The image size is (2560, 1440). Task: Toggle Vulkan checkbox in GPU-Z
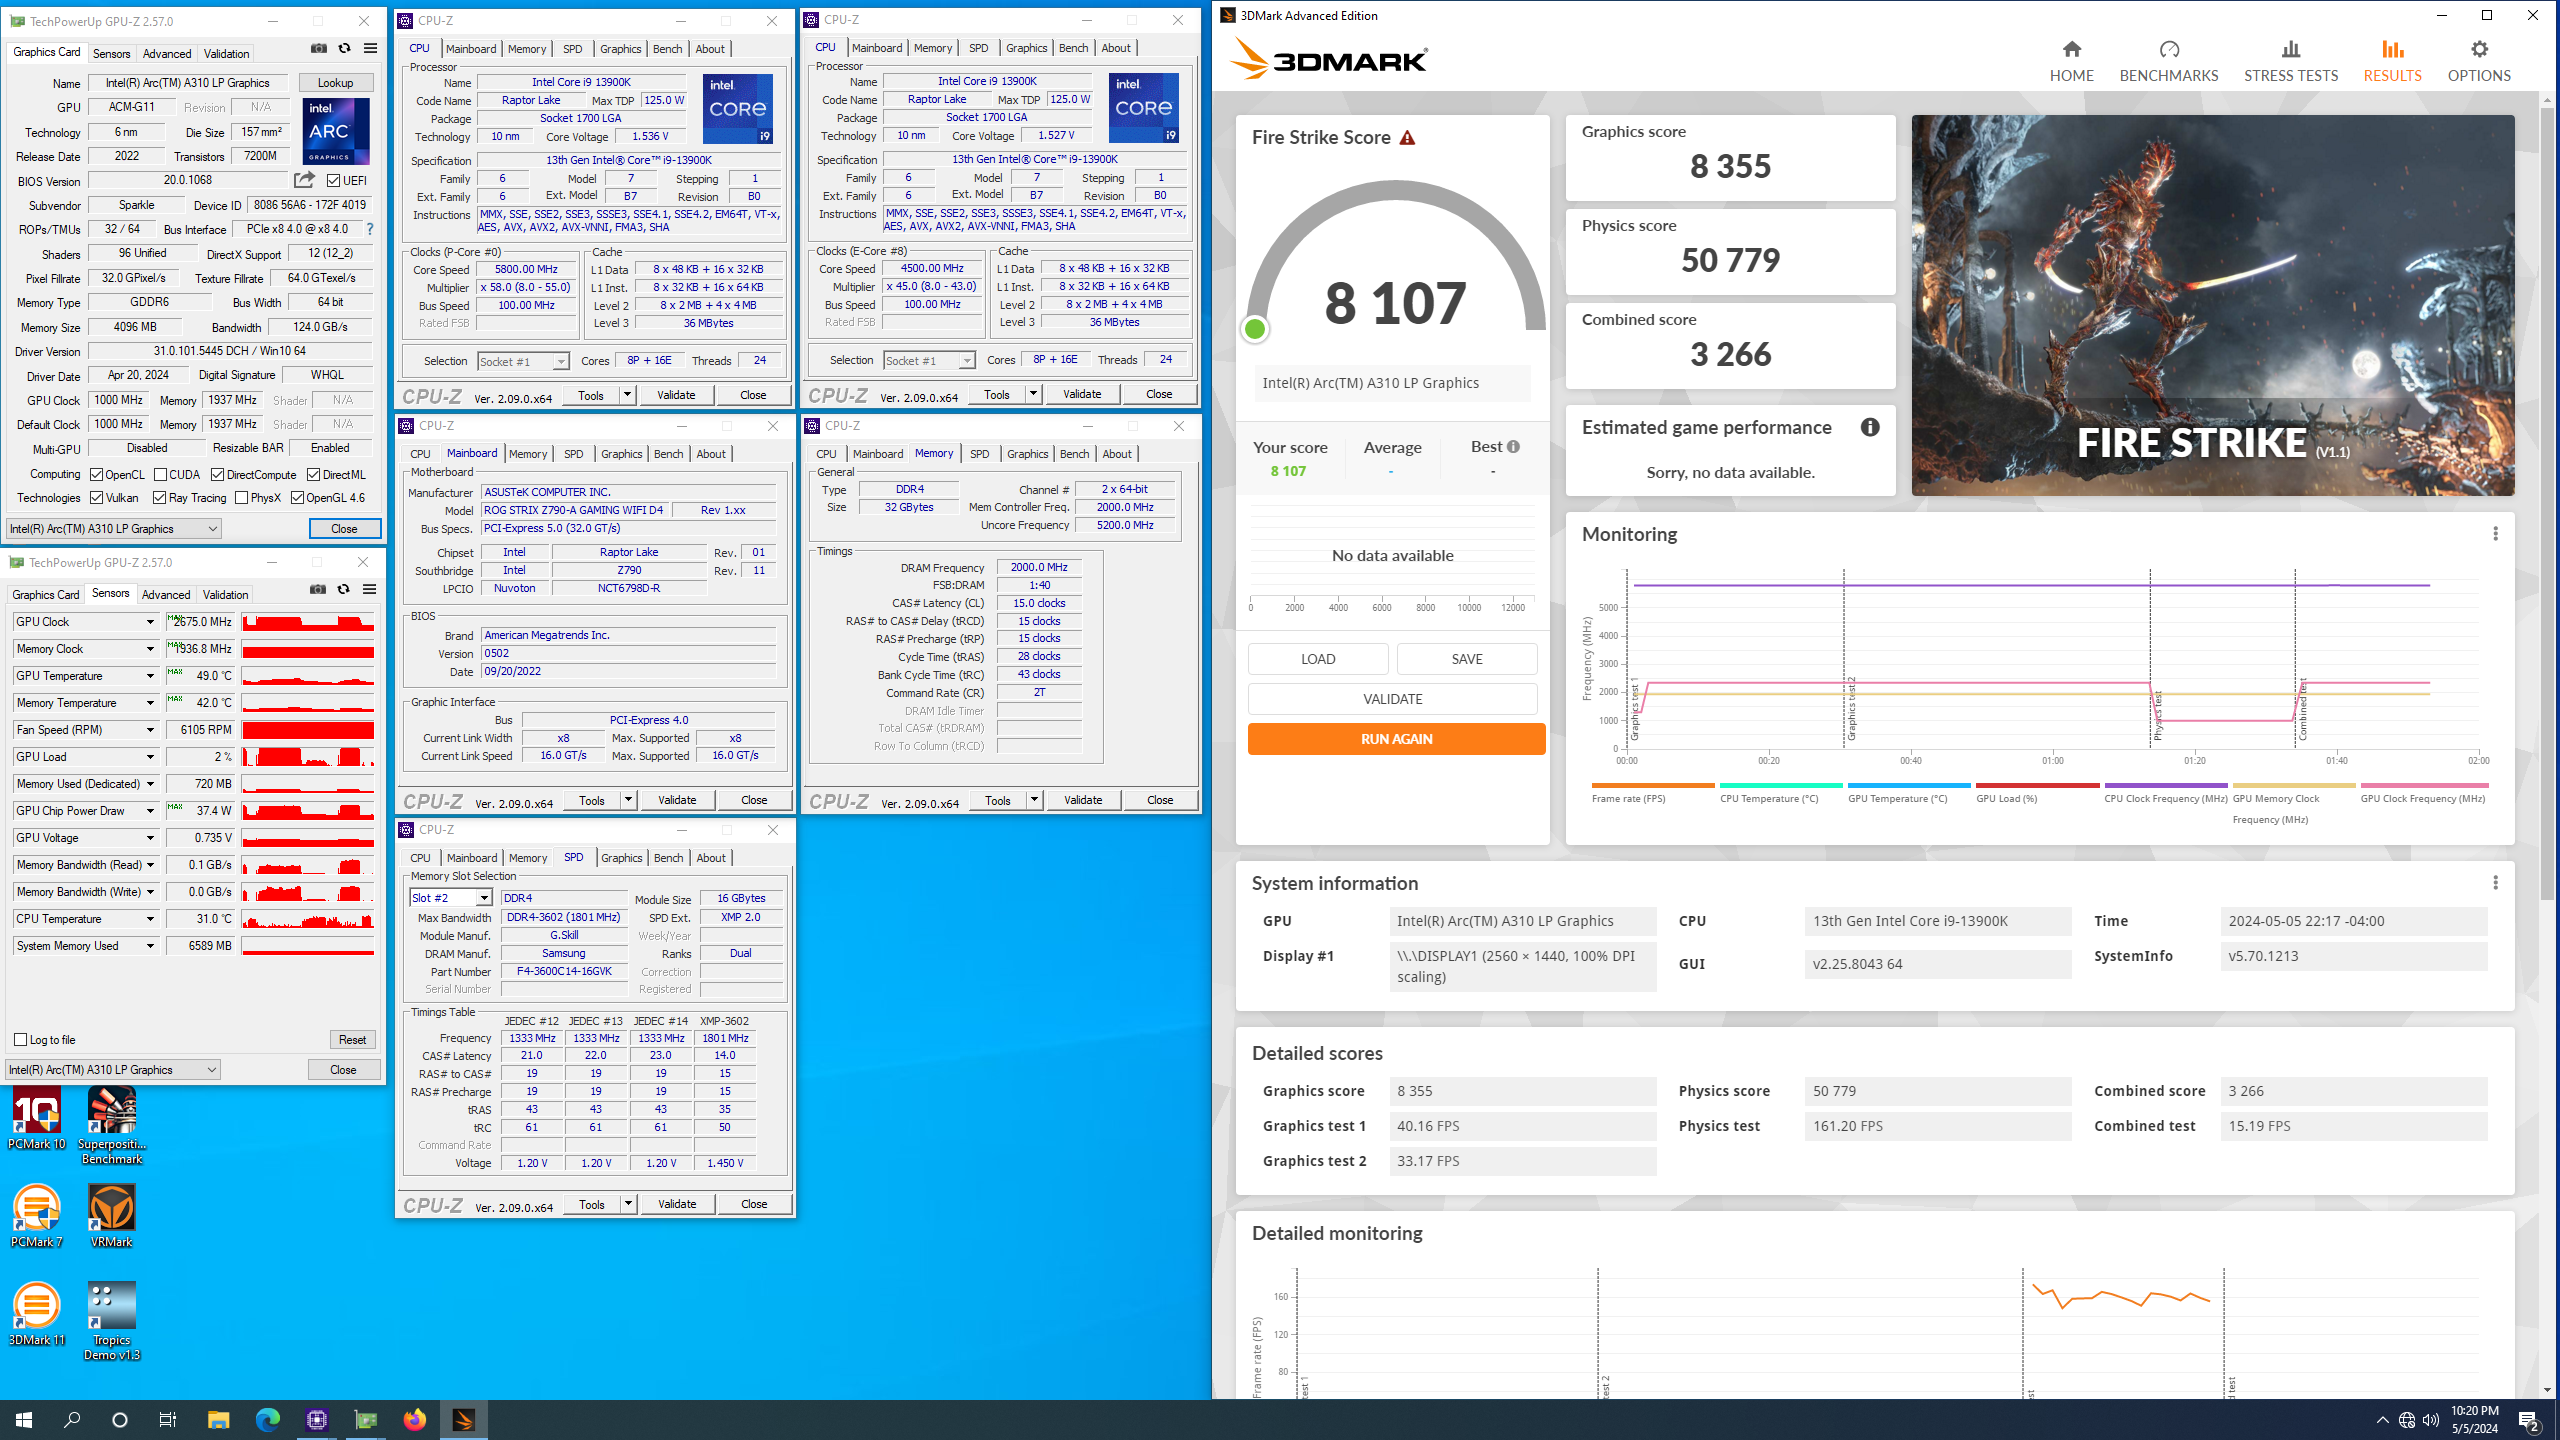pyautogui.click(x=97, y=498)
